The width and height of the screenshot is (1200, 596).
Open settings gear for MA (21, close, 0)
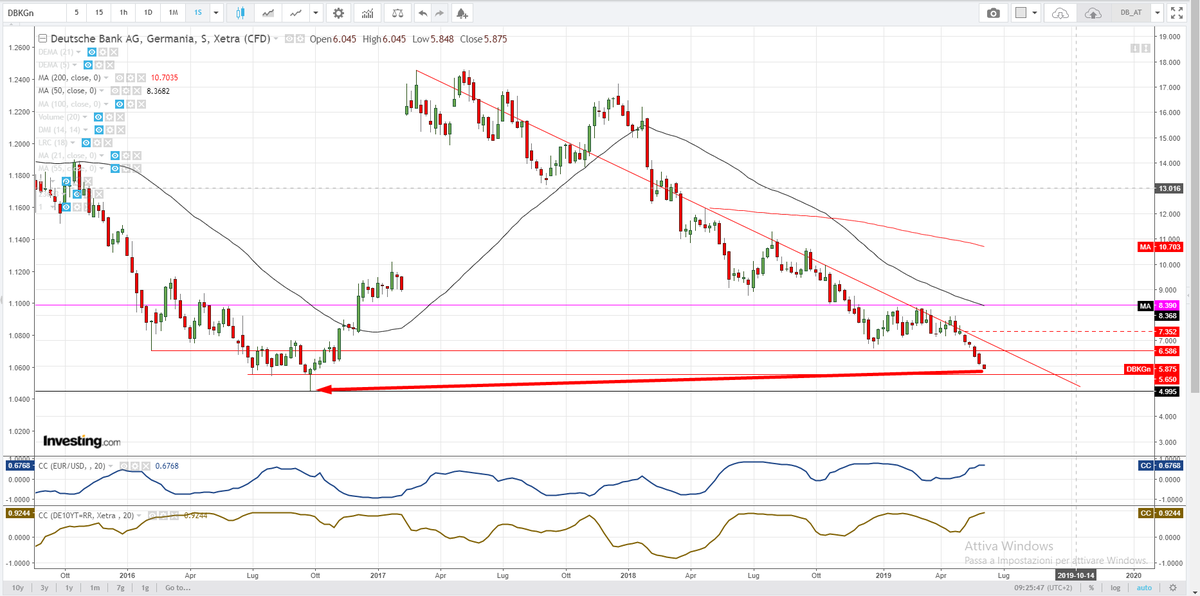click(126, 156)
